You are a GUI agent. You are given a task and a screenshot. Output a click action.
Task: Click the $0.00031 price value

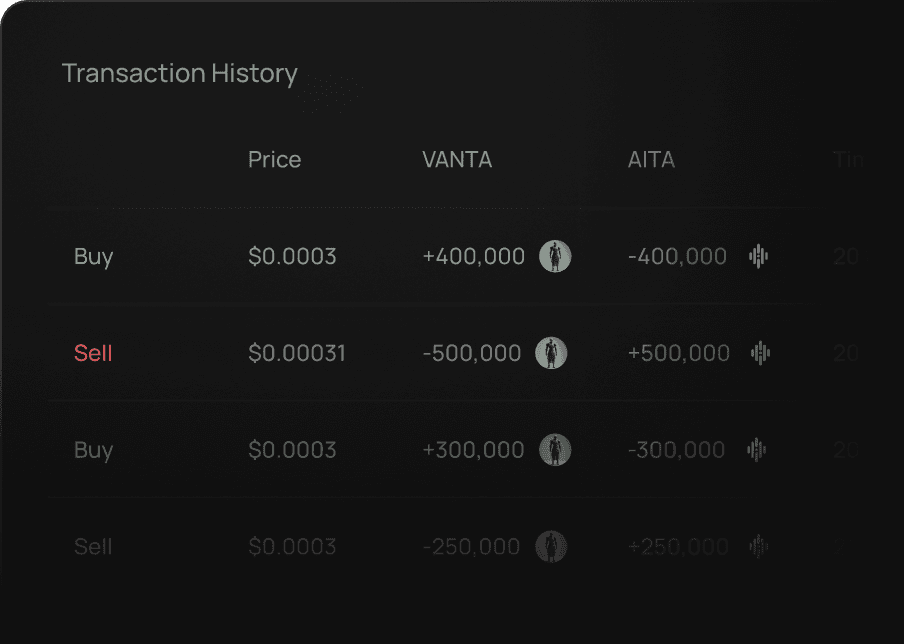coord(297,353)
